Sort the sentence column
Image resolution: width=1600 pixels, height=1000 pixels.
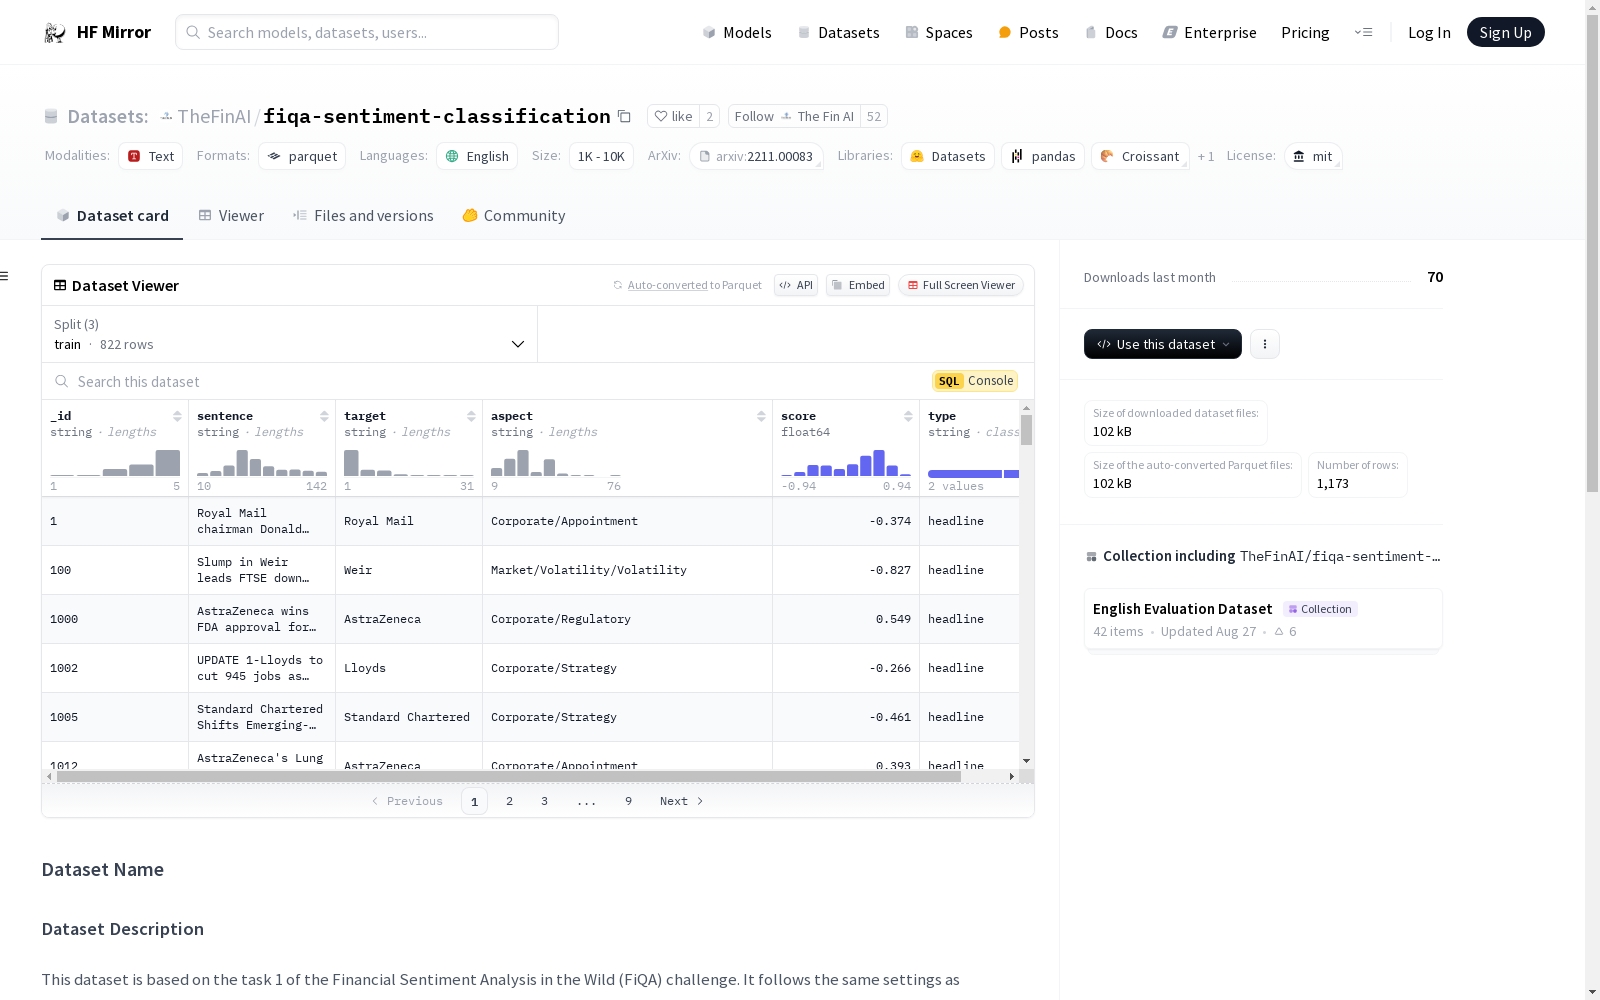tap(324, 416)
